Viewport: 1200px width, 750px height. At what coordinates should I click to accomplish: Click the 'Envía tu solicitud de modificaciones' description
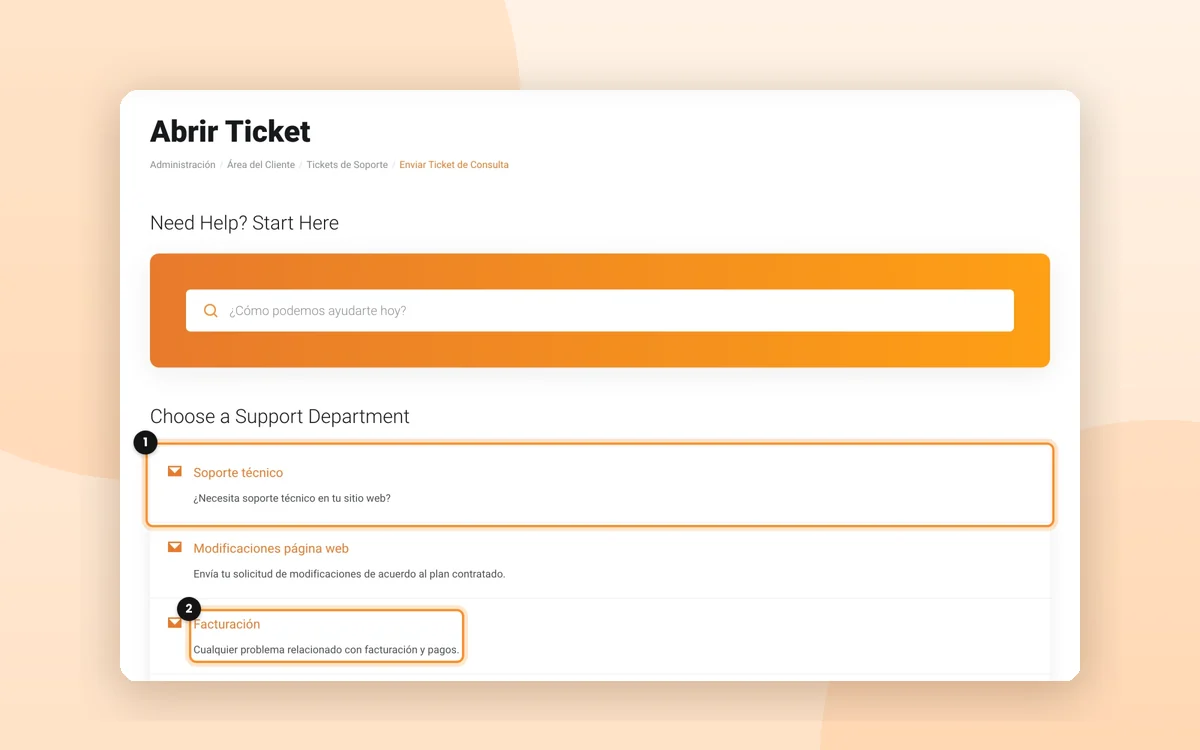click(349, 574)
